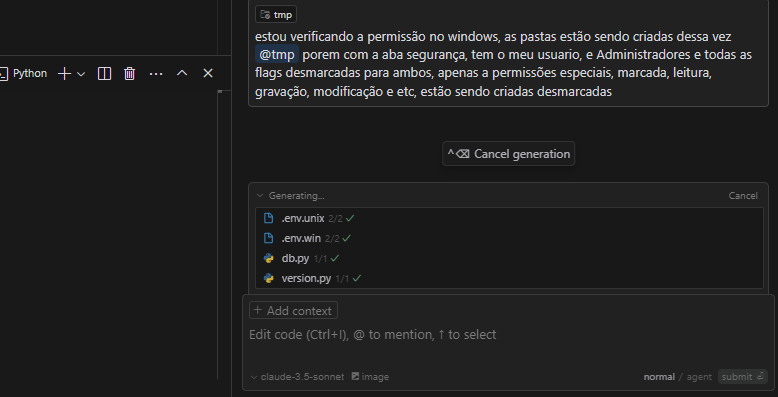Image resolution: width=778 pixels, height=397 pixels.
Task: Click the Add context button
Action: (x=293, y=311)
